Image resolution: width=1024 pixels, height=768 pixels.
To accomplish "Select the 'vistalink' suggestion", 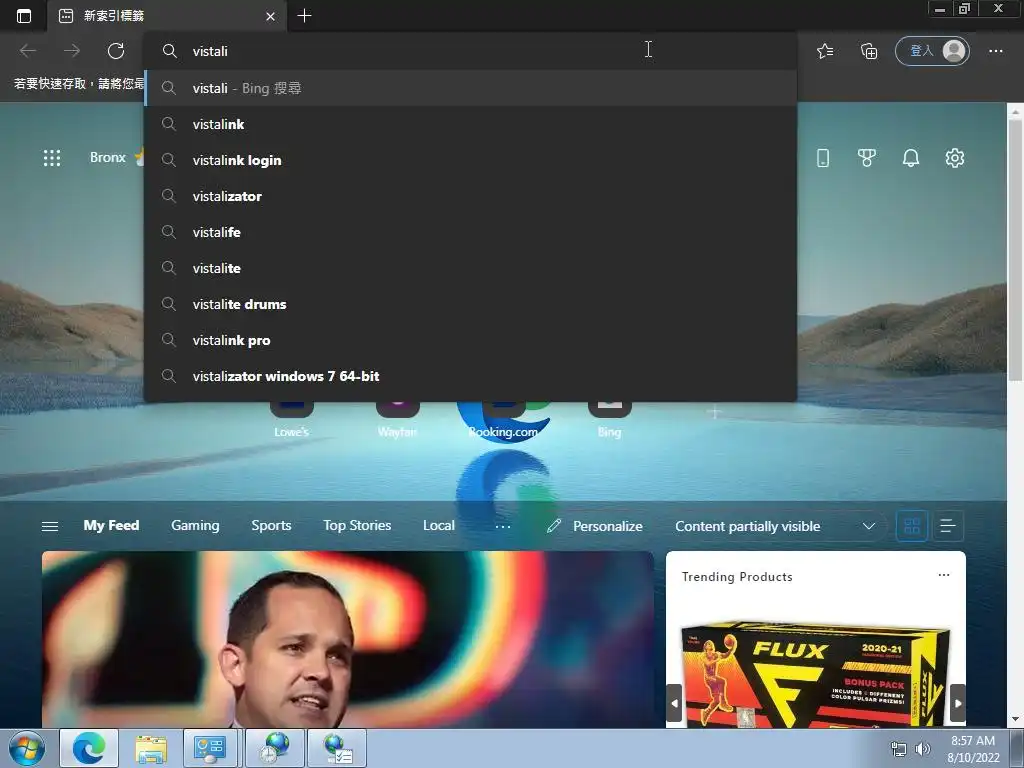I will pyautogui.click(x=470, y=124).
